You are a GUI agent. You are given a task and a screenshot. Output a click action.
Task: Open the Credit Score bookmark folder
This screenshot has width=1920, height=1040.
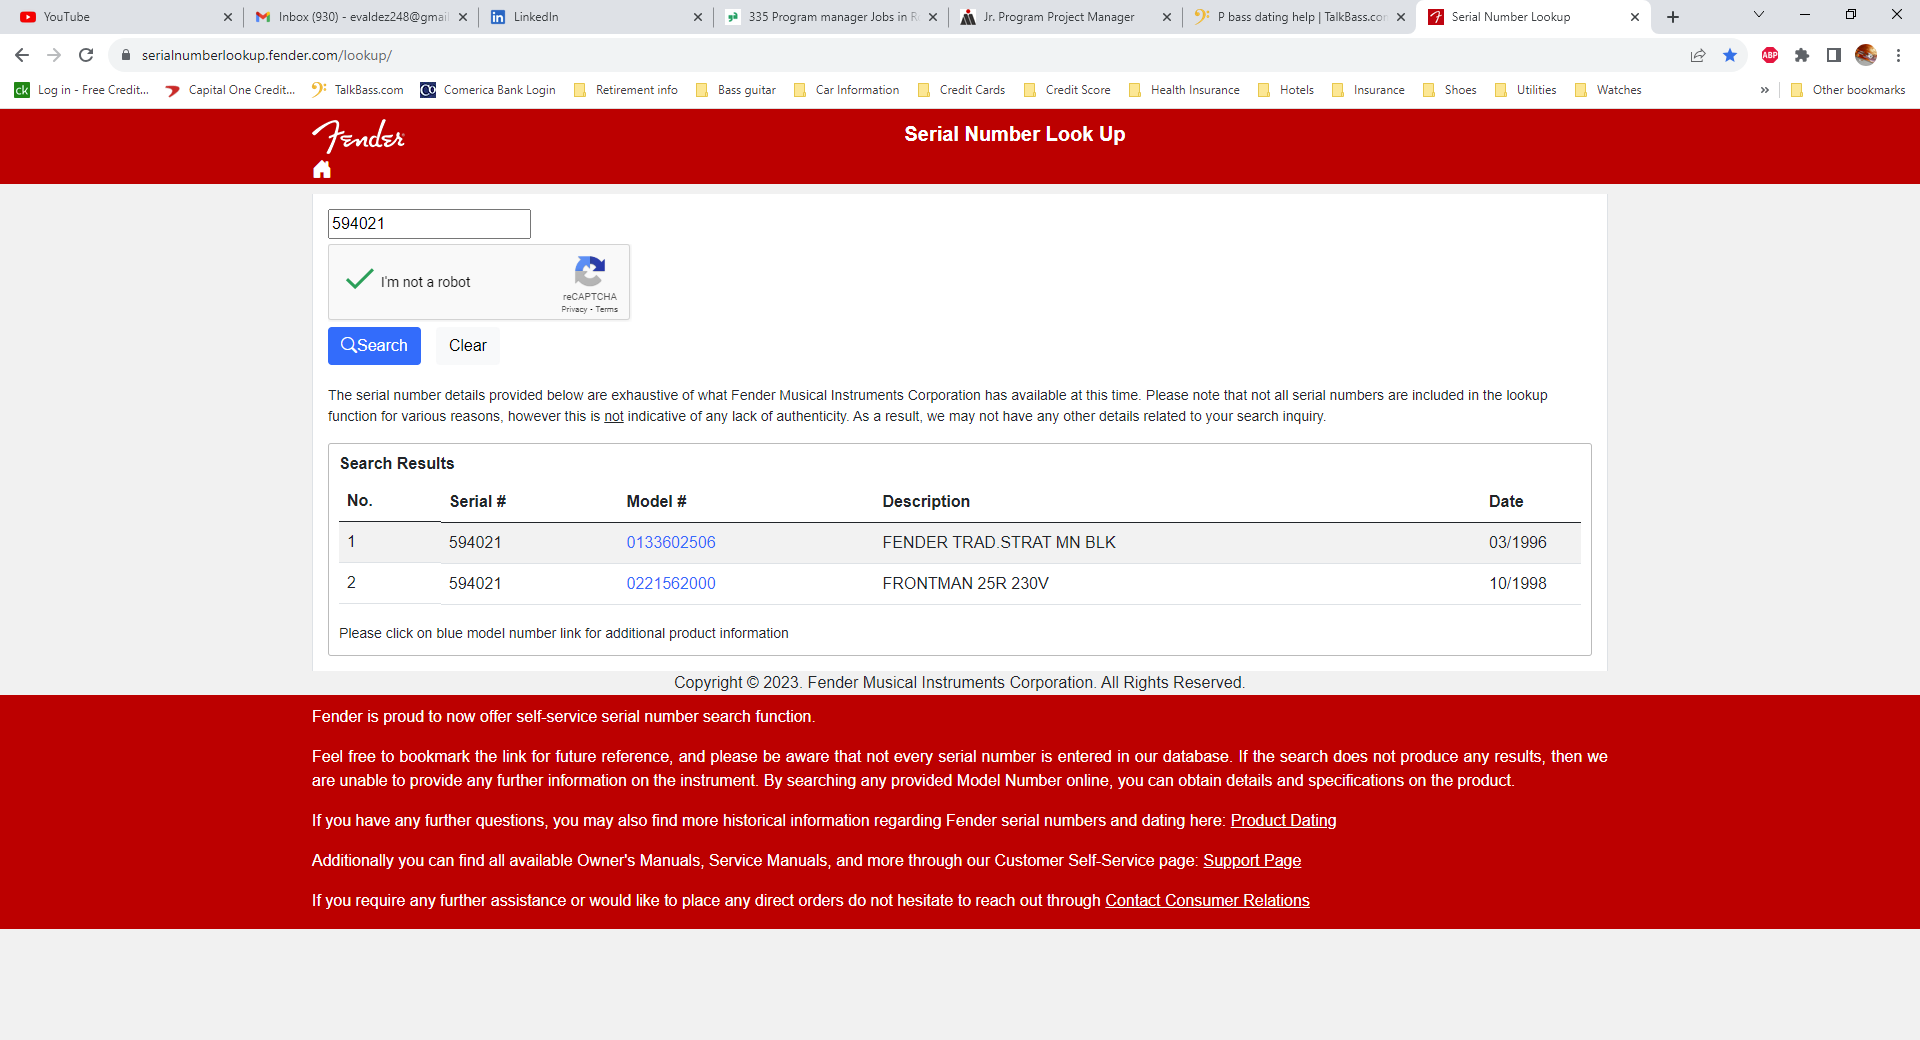click(x=1067, y=90)
